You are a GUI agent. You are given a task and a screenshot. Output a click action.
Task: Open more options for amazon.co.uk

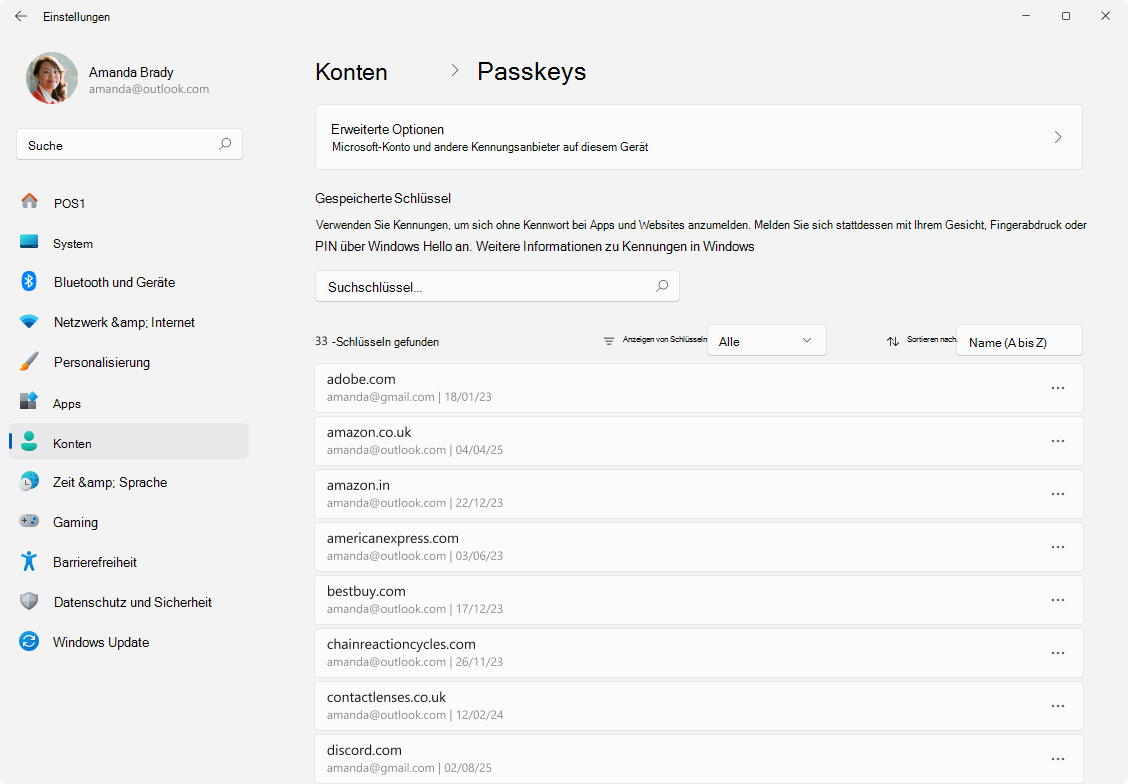[x=1058, y=441]
